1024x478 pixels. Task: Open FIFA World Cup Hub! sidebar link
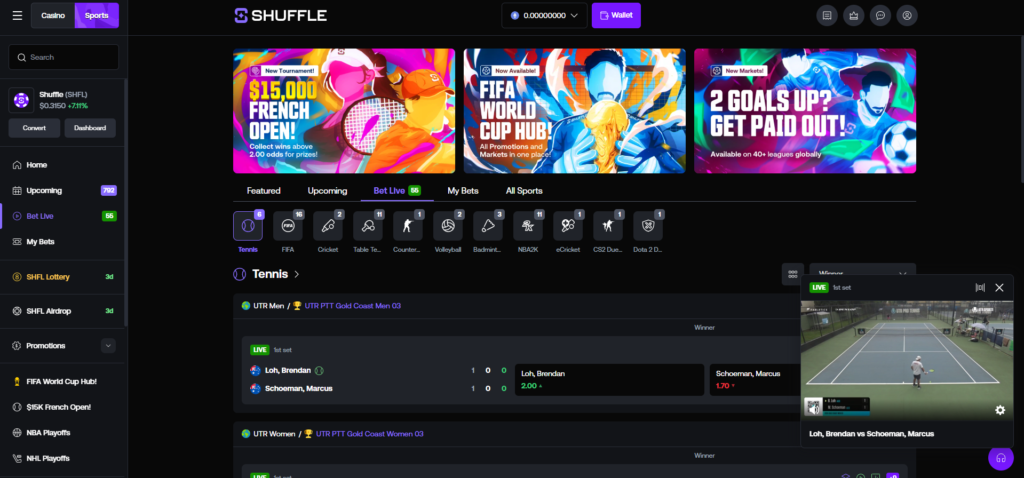click(x=63, y=381)
